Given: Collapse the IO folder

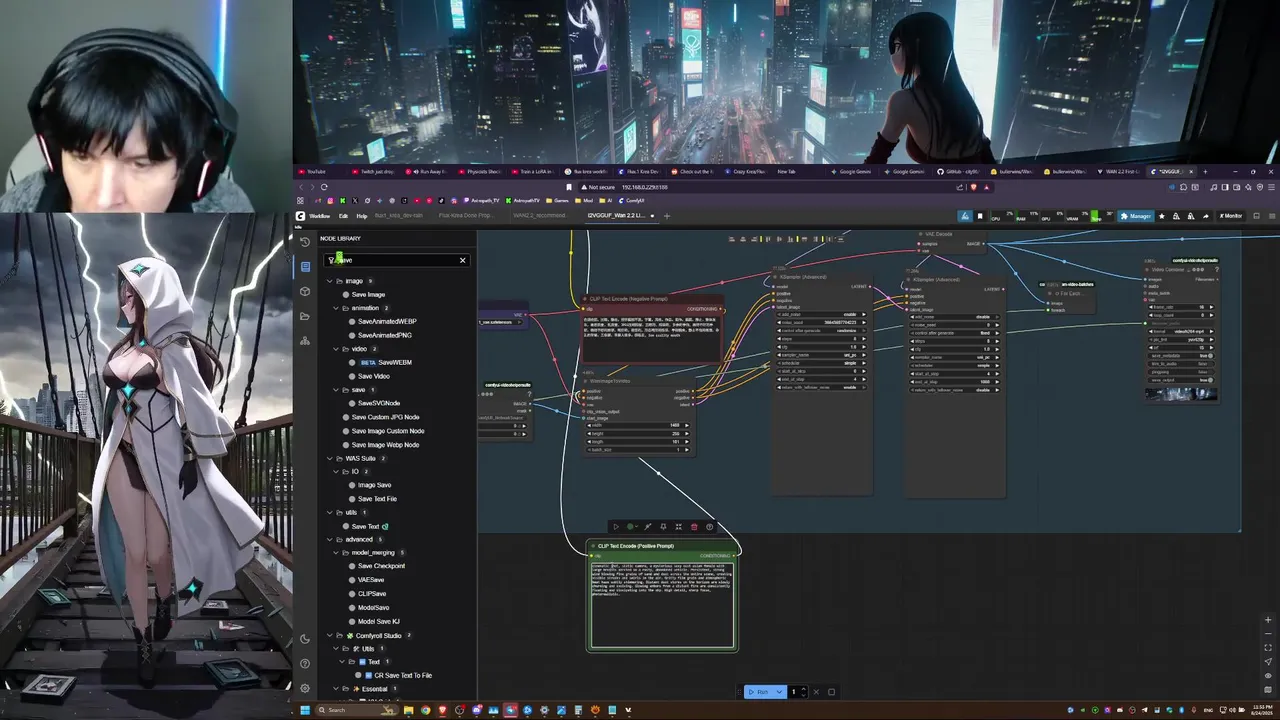Looking at the screenshot, I should click(x=335, y=471).
